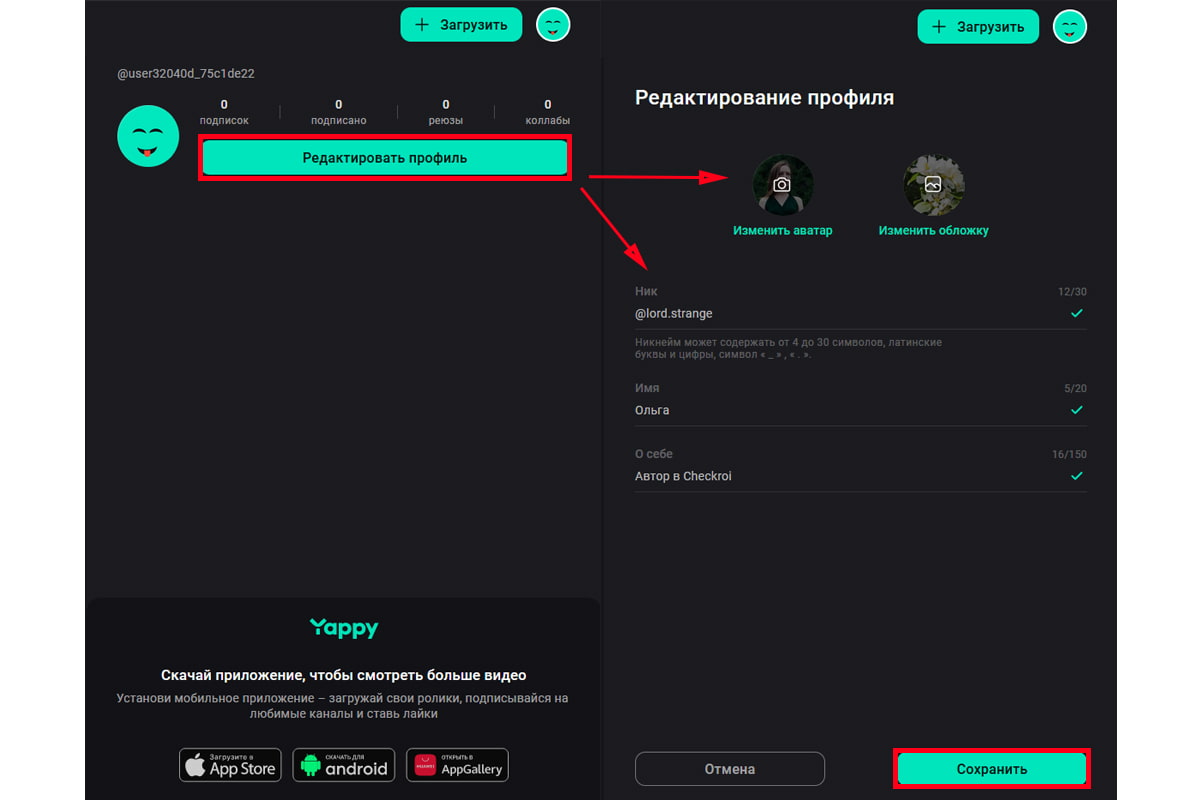Click the Изменить обложку link
This screenshot has height=800, width=1200.
933,230
